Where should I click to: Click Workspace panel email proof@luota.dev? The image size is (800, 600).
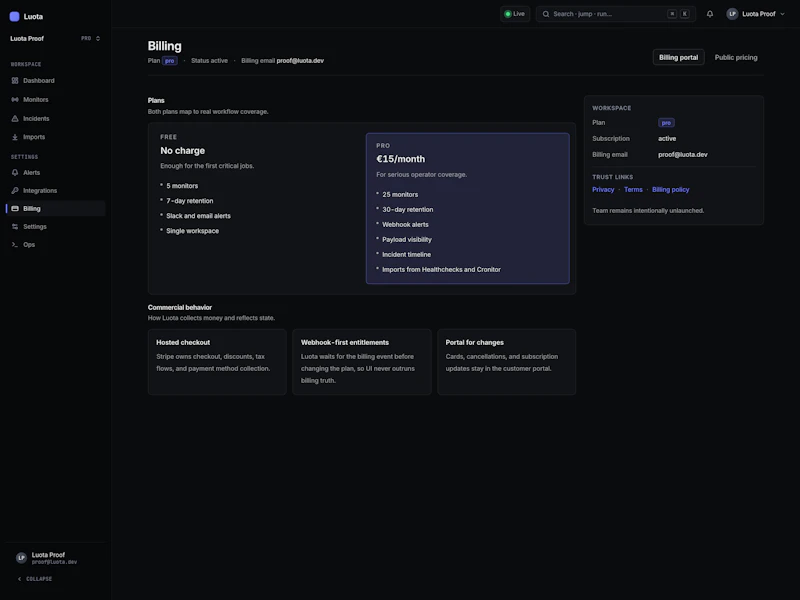coord(683,155)
